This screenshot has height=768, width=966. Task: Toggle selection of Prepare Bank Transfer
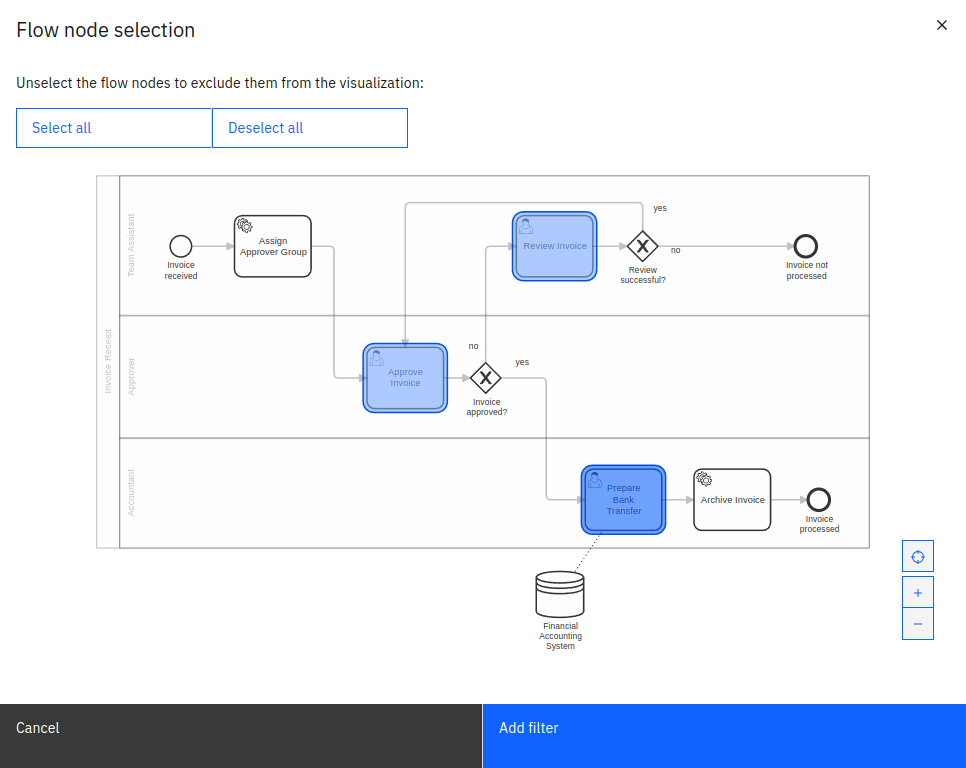tap(622, 499)
